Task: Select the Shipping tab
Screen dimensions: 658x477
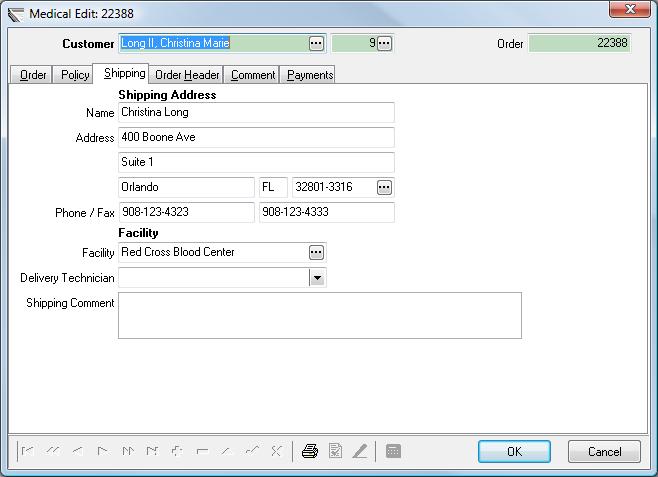Action: [x=121, y=73]
